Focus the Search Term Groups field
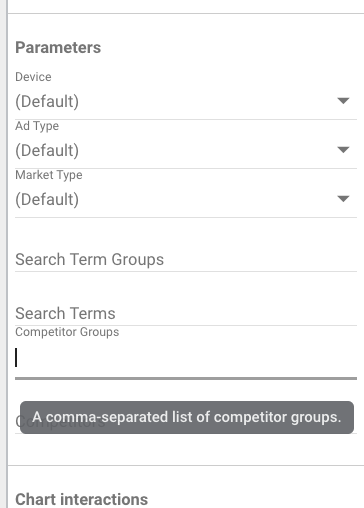Image resolution: width=364 pixels, height=508 pixels. point(186,259)
